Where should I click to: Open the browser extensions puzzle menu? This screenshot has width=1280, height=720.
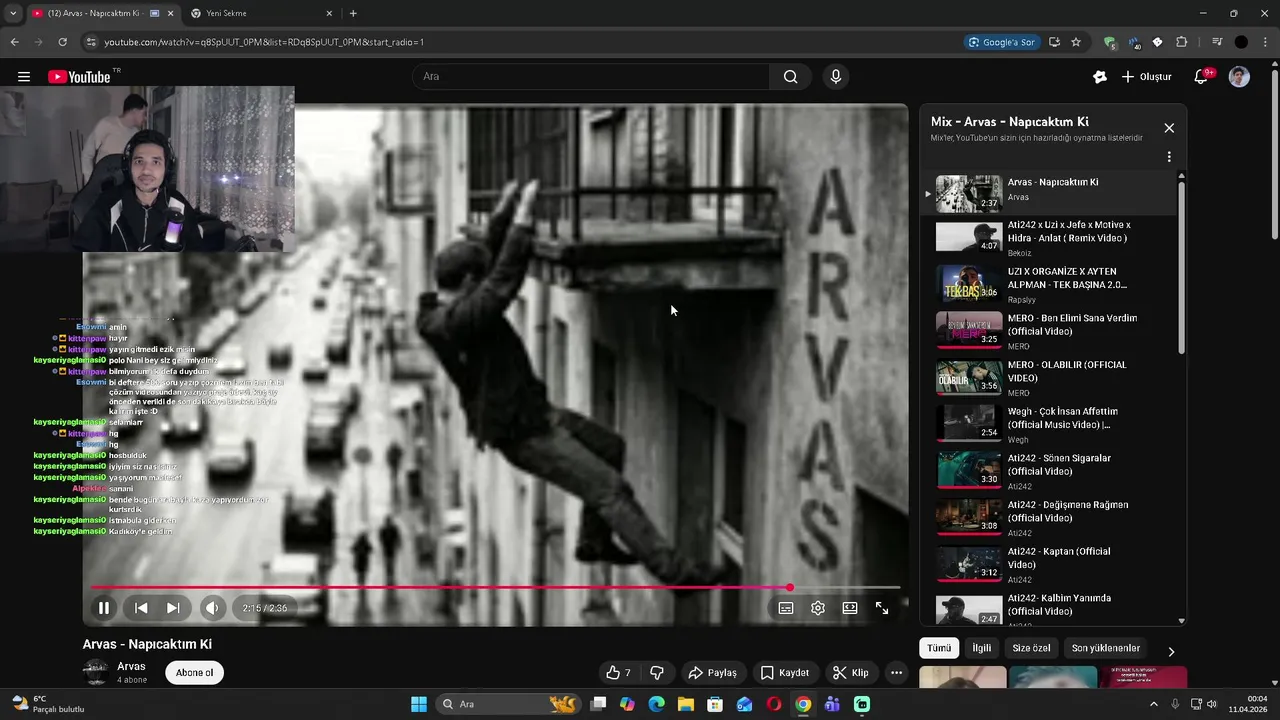1182,42
